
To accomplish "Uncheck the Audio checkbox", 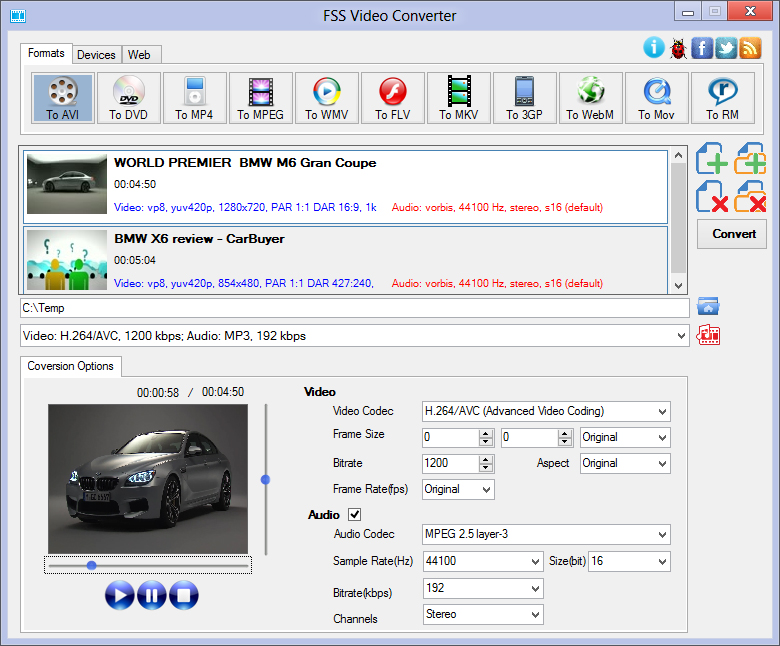I will 354,514.
